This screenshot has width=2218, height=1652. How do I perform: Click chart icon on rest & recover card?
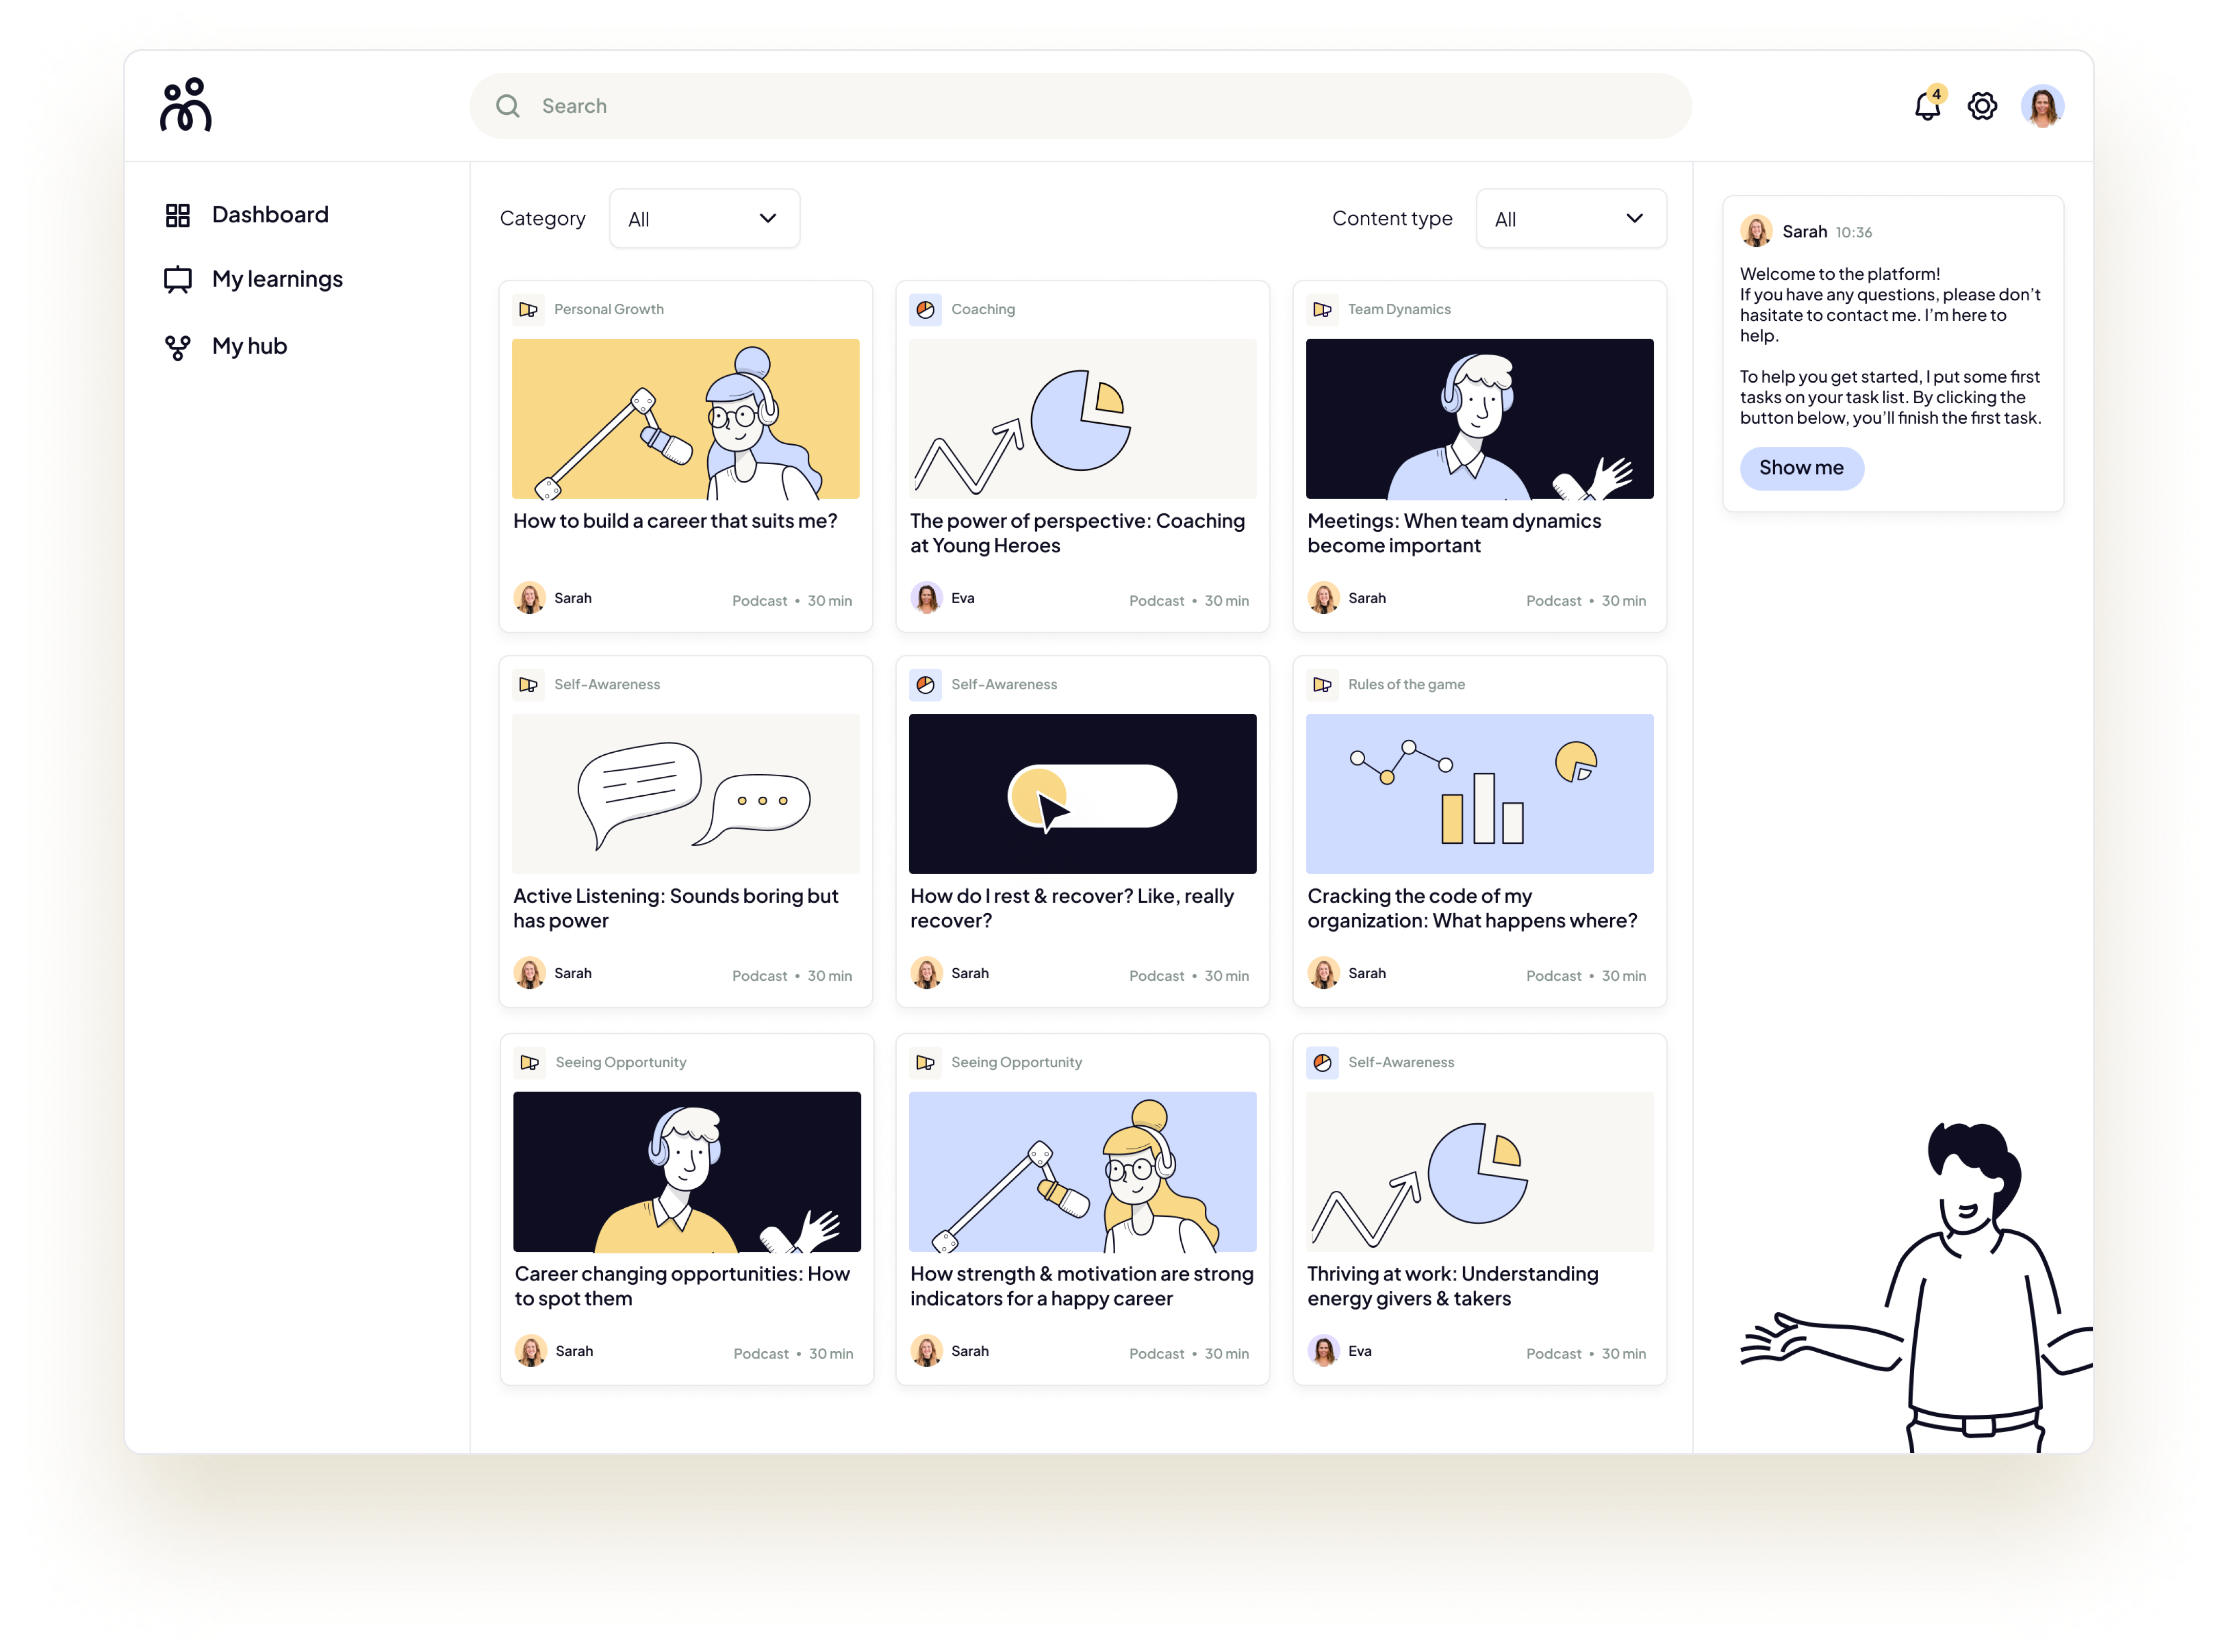click(925, 685)
